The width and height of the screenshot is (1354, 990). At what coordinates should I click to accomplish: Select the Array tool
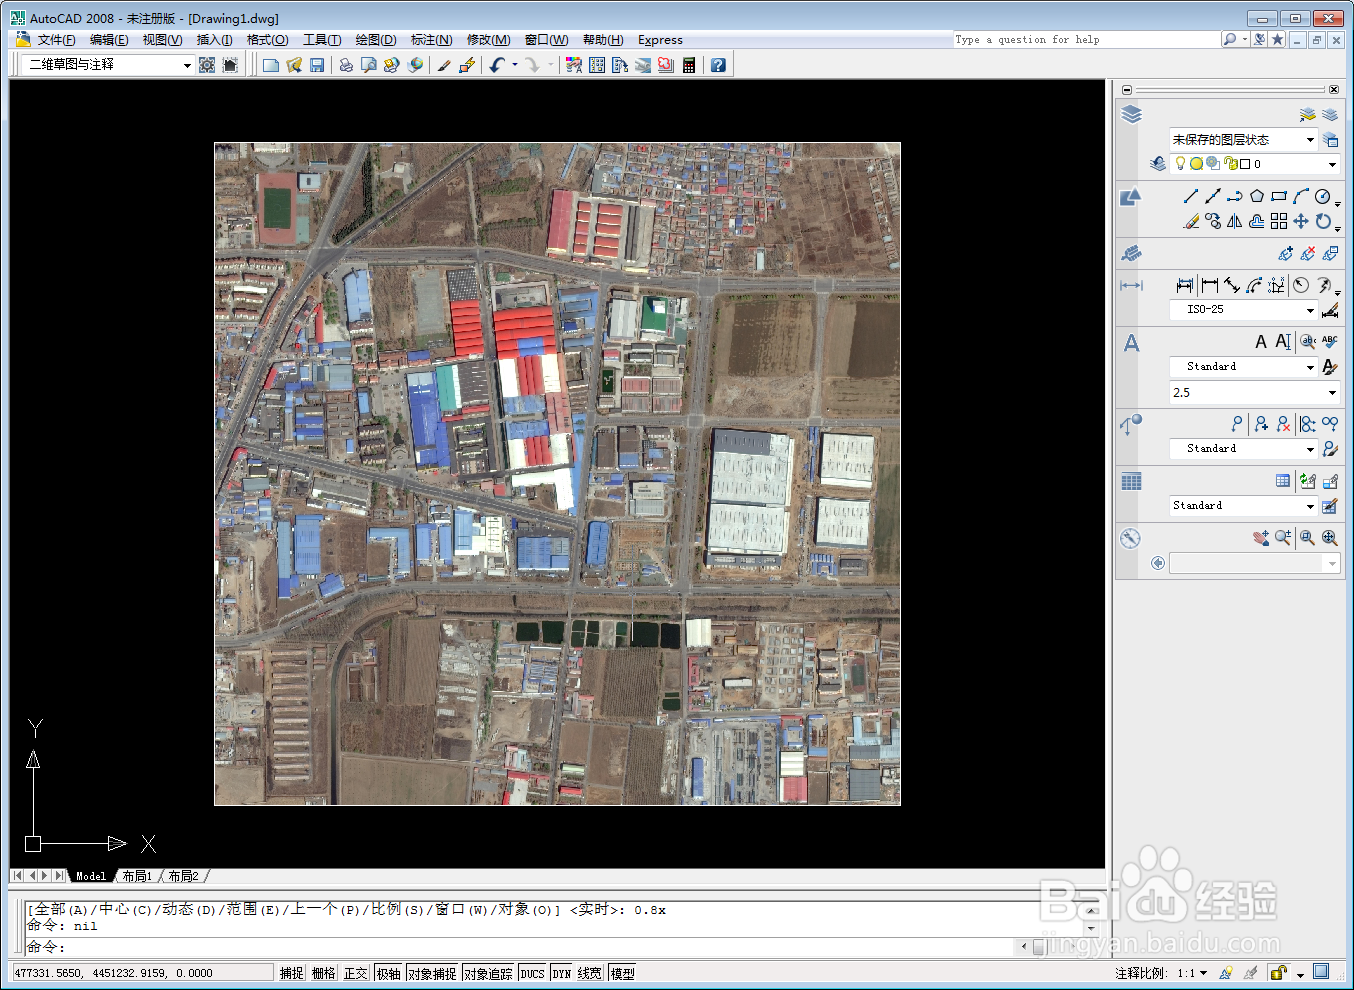pyautogui.click(x=1279, y=221)
